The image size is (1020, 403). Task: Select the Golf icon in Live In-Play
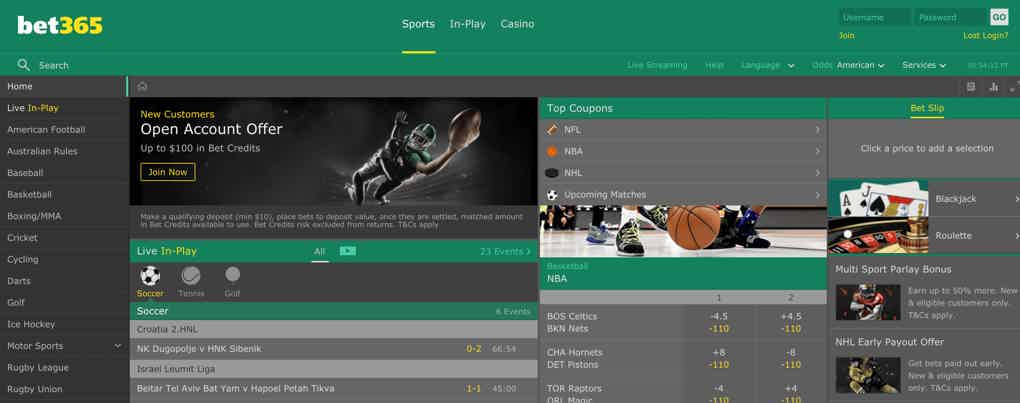click(232, 274)
